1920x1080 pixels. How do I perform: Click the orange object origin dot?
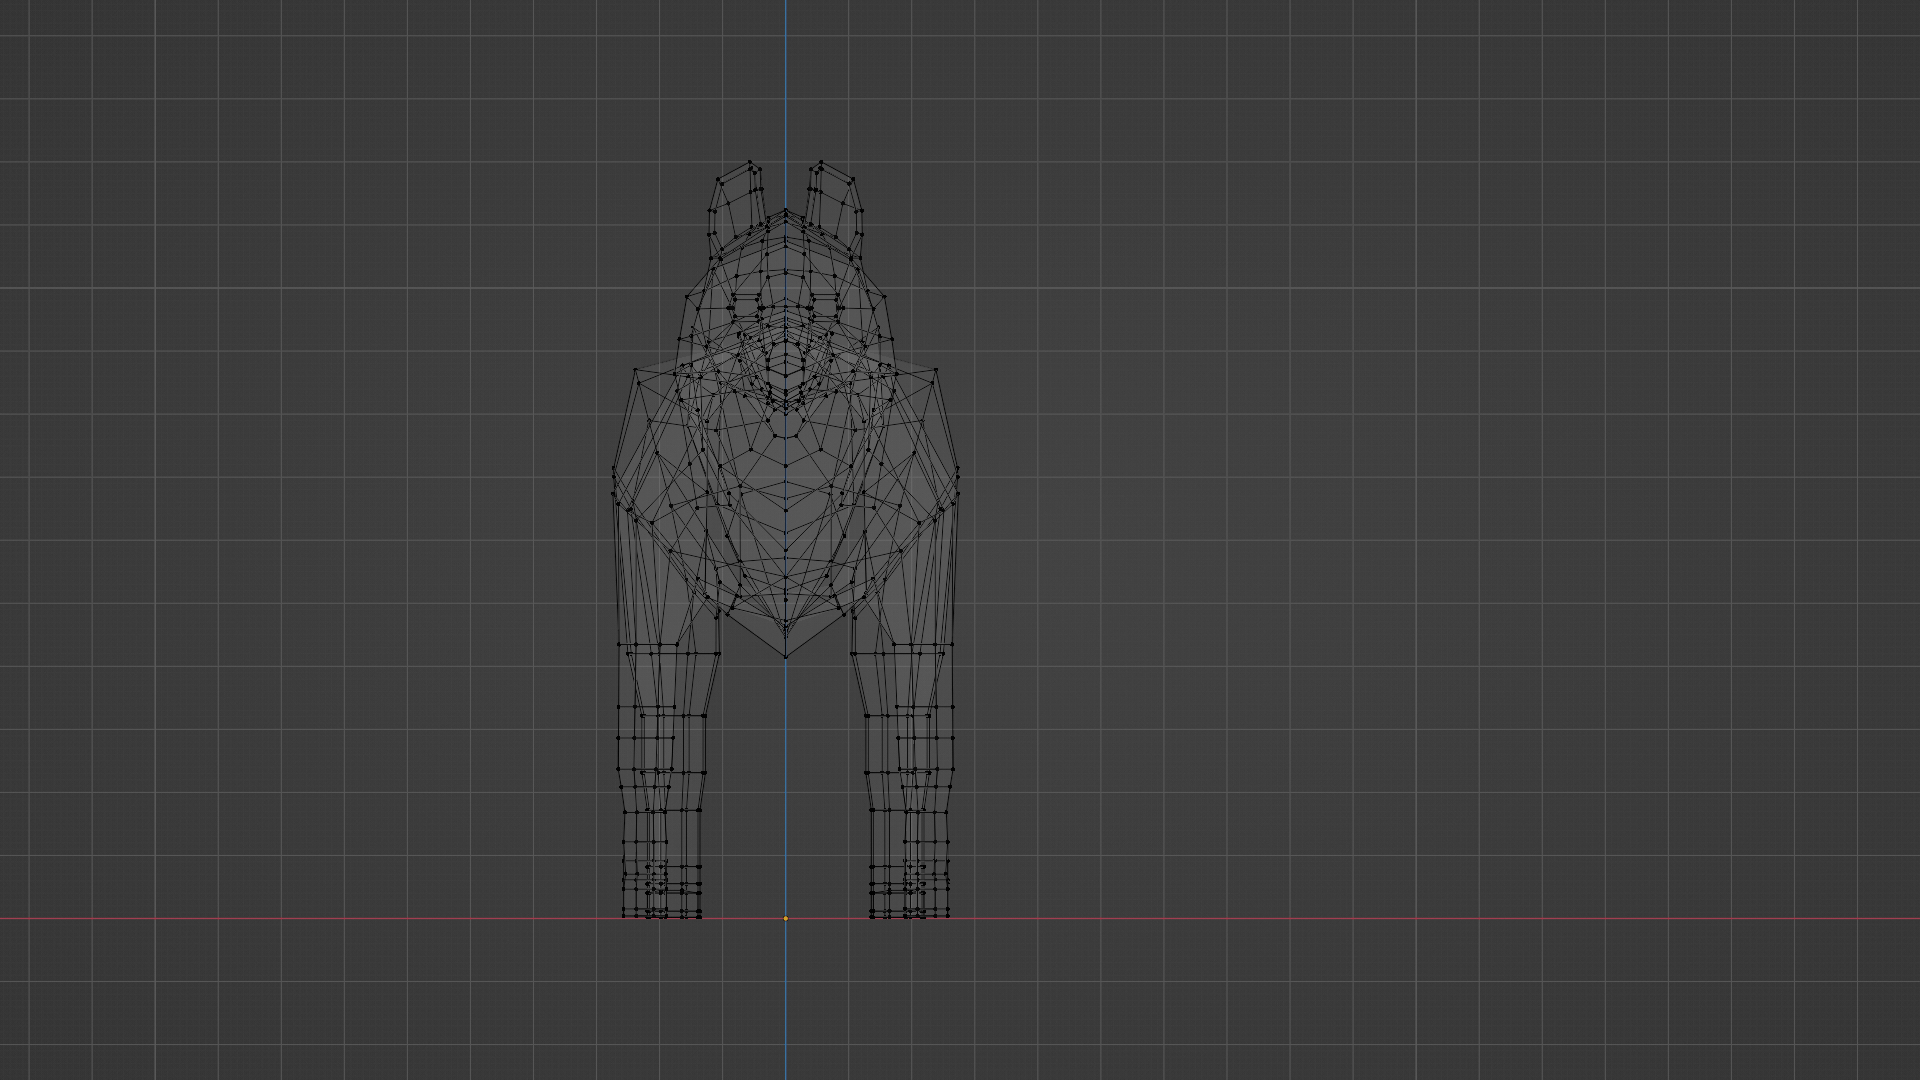pos(785,918)
